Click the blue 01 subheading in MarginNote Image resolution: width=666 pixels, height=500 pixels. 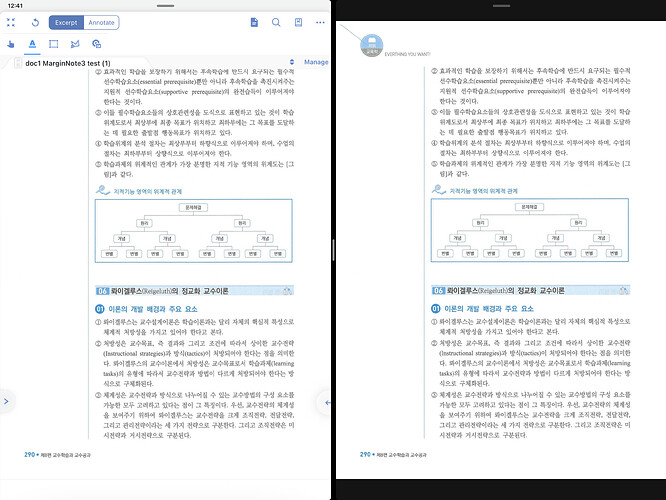click(x=146, y=309)
